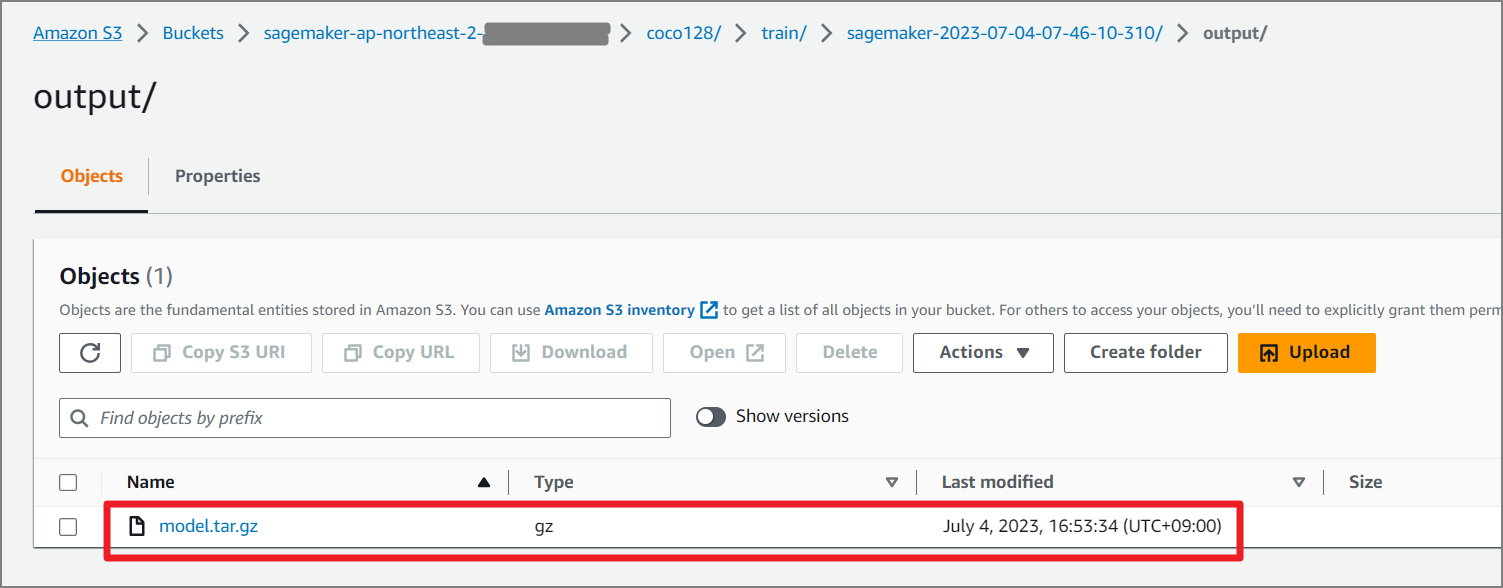Viewport: 1503px width, 588px height.
Task: Click the Type column sort arrow
Action: coord(892,482)
